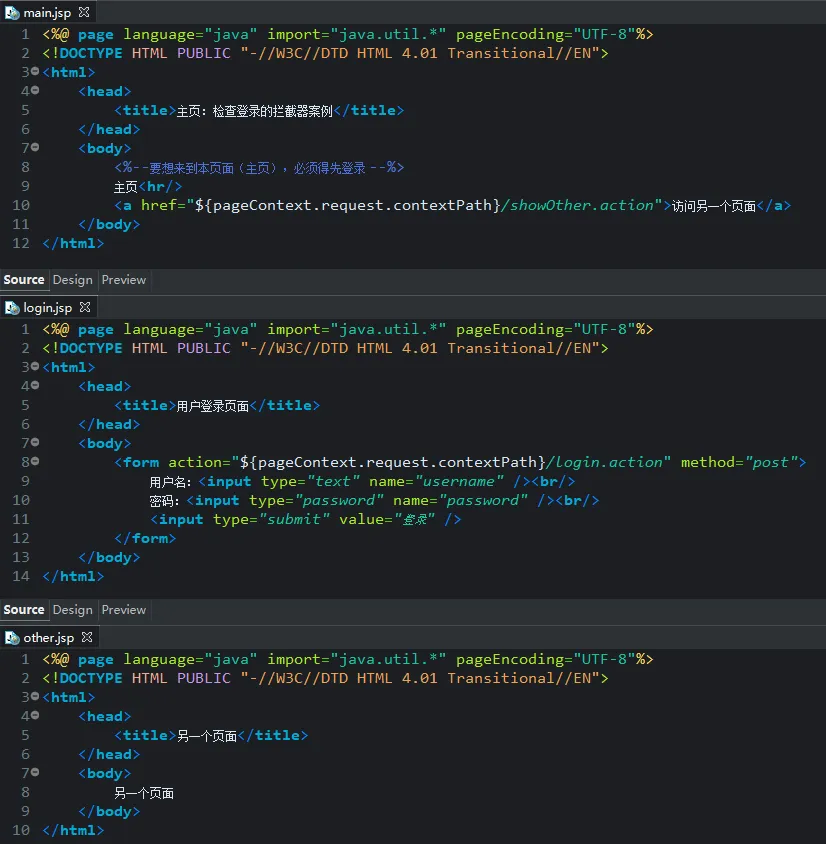826x844 pixels.
Task: Close the main.jsp editor tab
Action: [84, 13]
